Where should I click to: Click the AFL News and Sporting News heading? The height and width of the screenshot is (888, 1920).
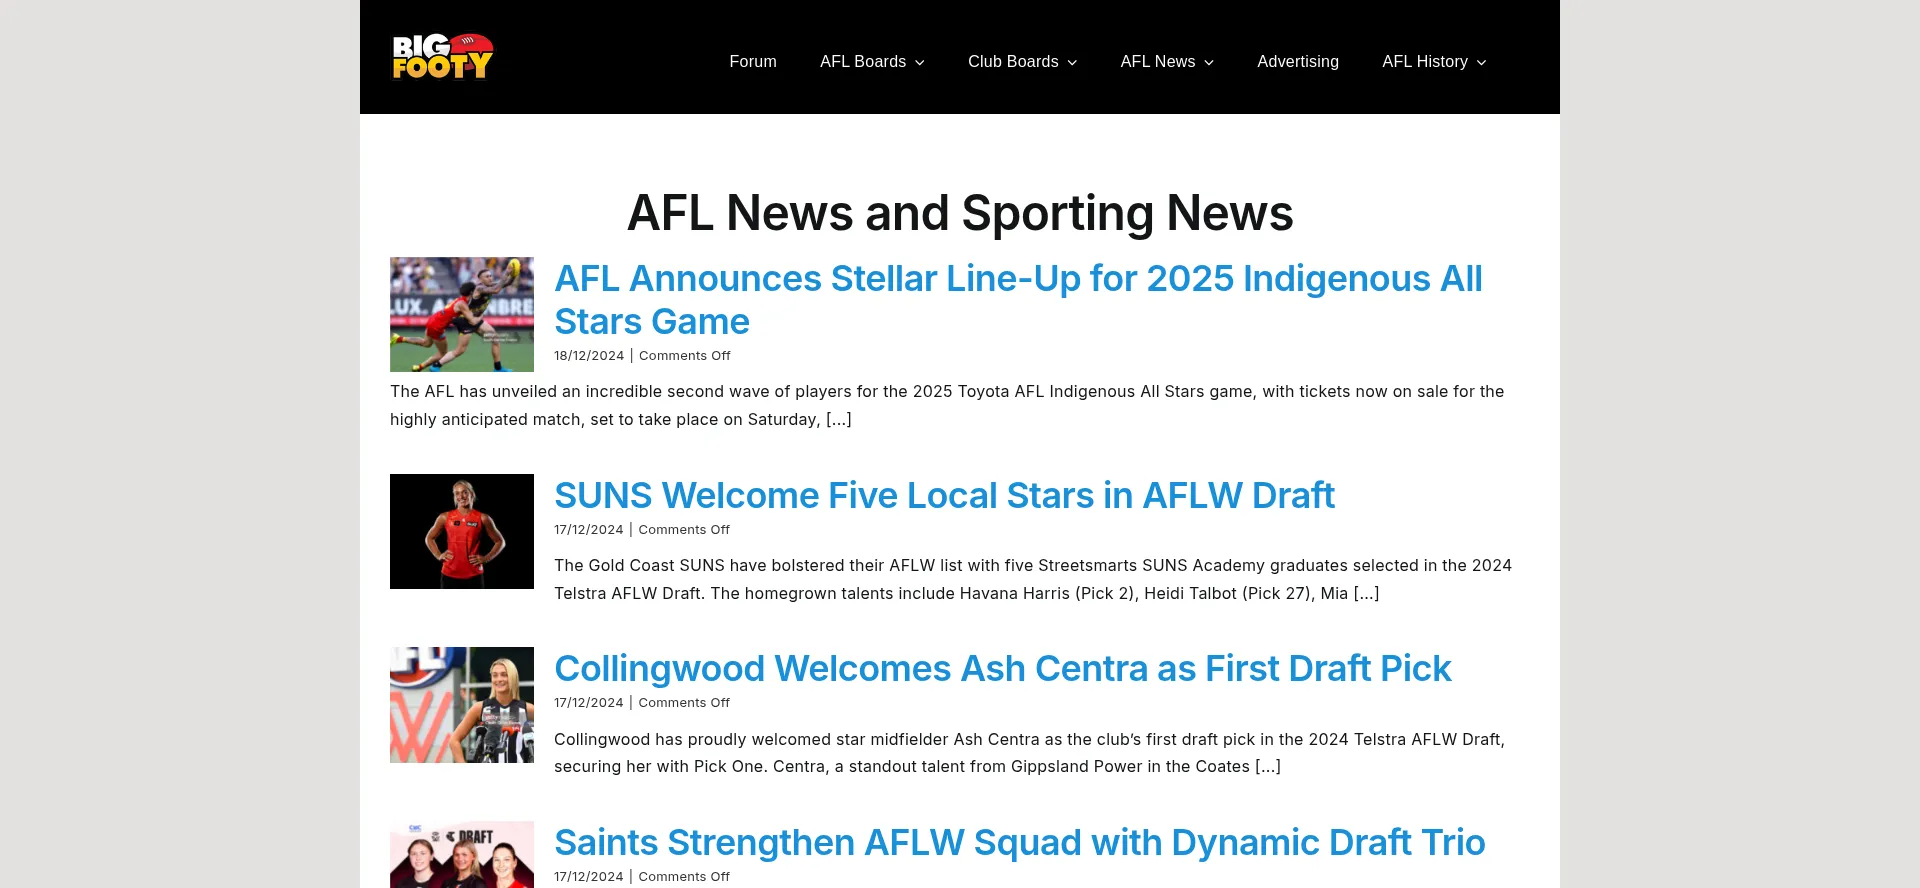point(960,213)
